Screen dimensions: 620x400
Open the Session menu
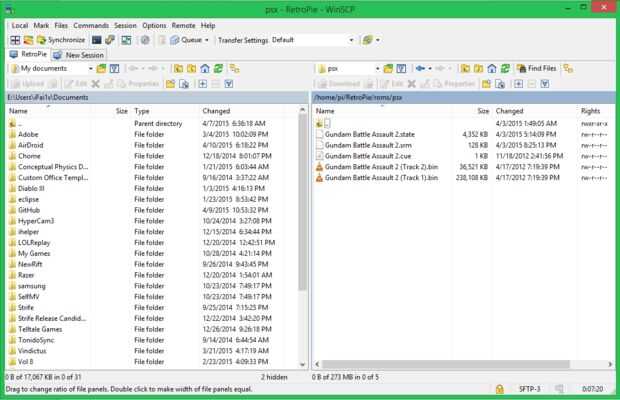click(125, 25)
